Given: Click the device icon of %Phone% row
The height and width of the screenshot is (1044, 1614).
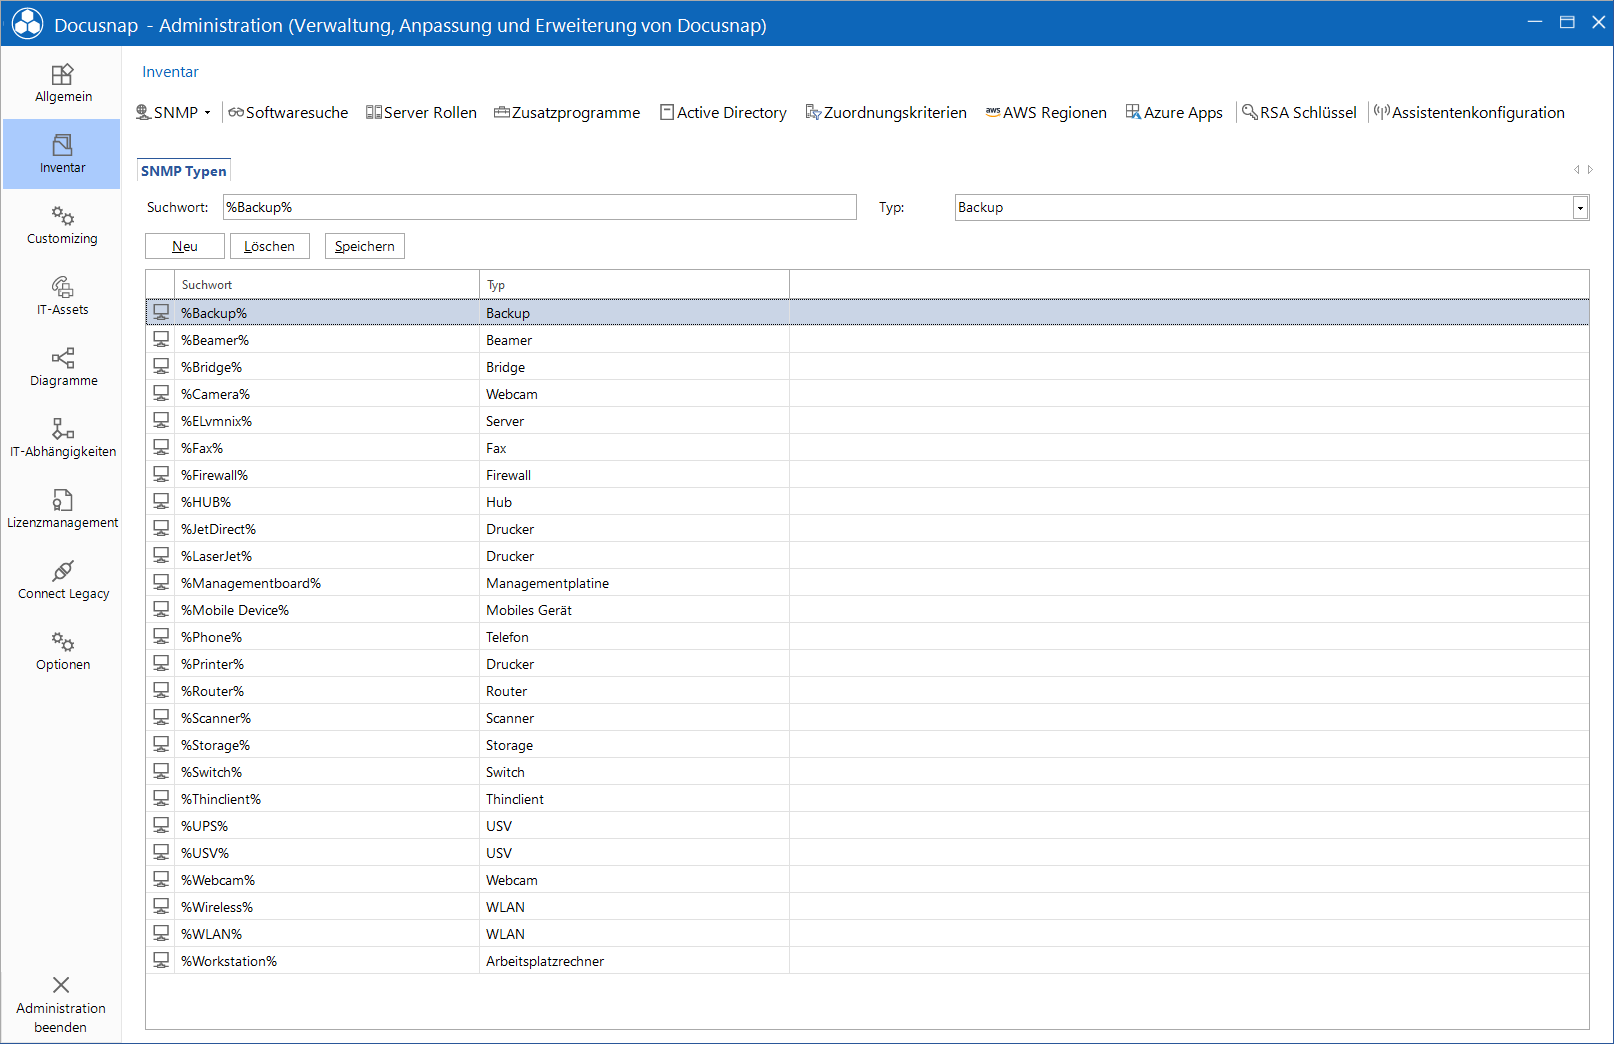Looking at the screenshot, I should [x=161, y=636].
